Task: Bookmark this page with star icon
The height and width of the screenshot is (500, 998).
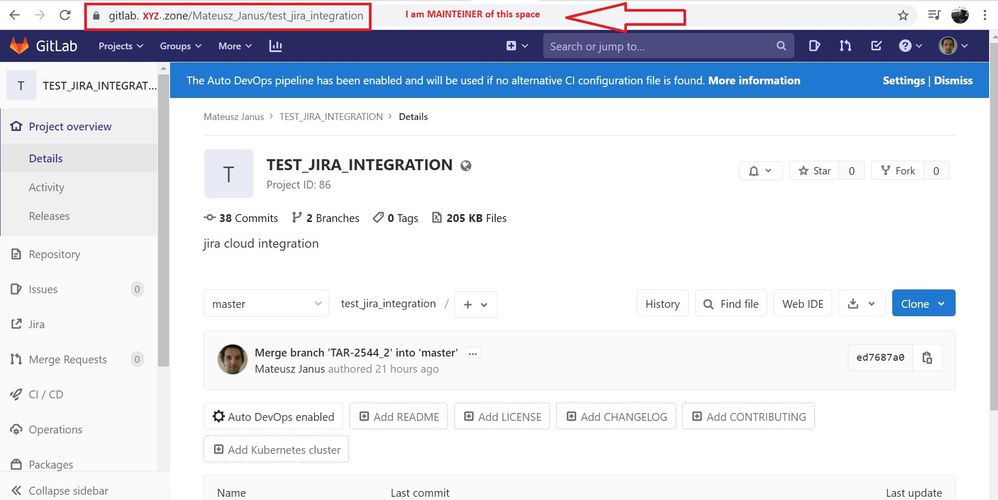Action: (x=903, y=15)
